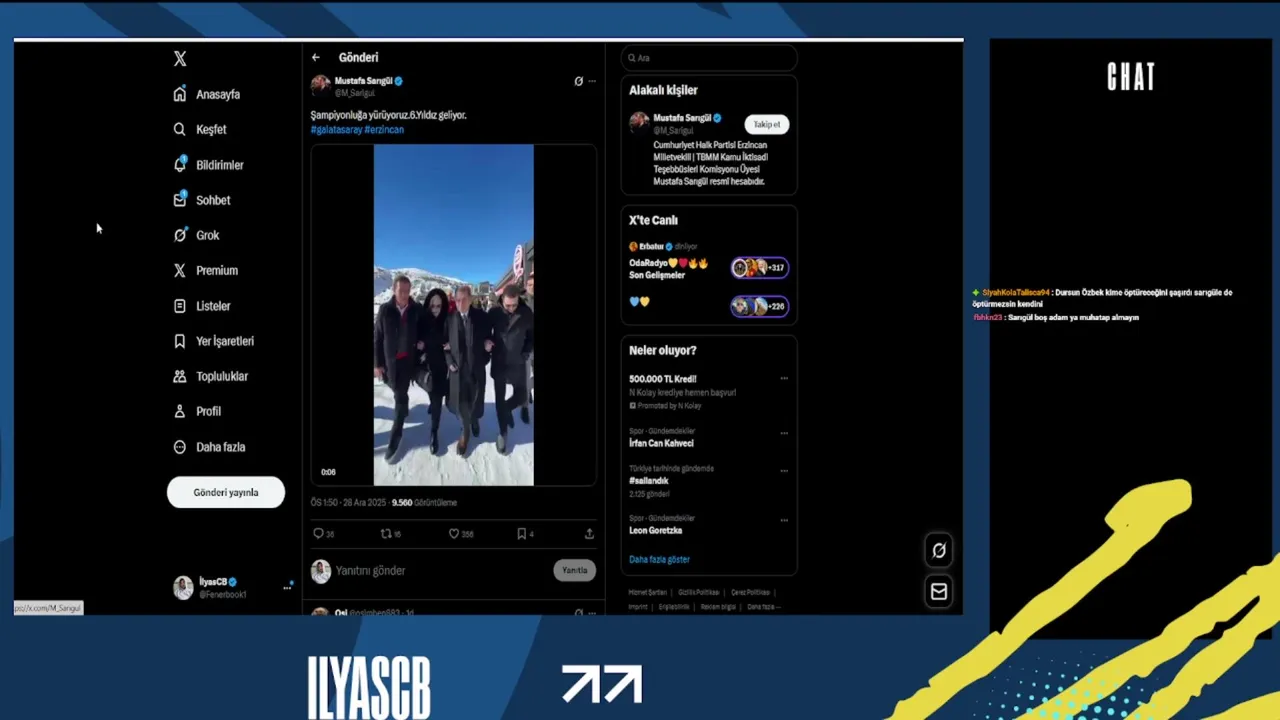Open #erzincan hashtag link
This screenshot has width=1280, height=720.
[384, 130]
